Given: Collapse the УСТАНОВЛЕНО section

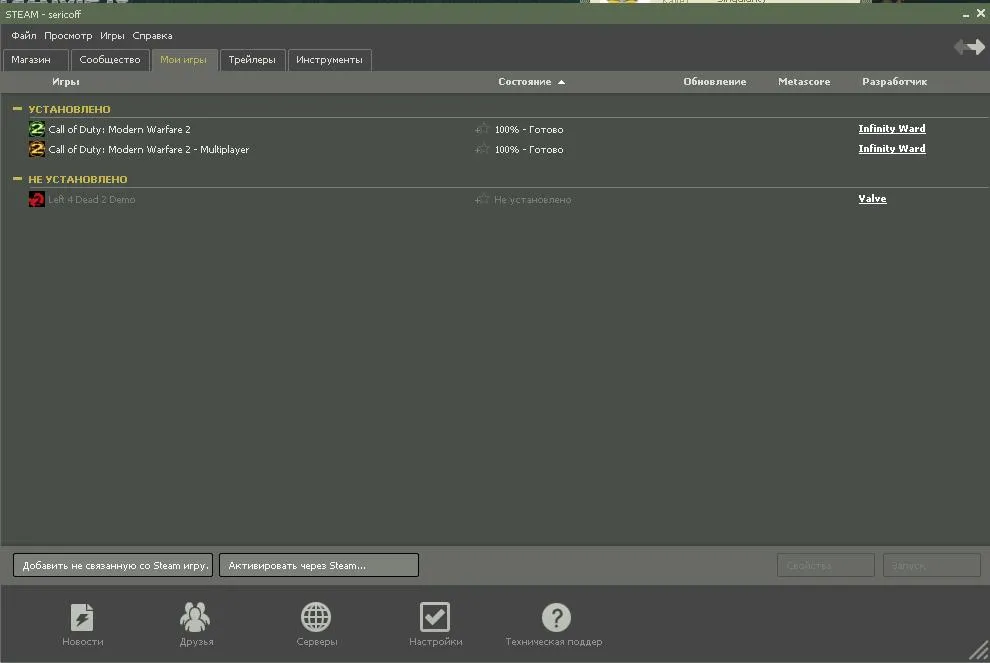Looking at the screenshot, I should (x=17, y=109).
